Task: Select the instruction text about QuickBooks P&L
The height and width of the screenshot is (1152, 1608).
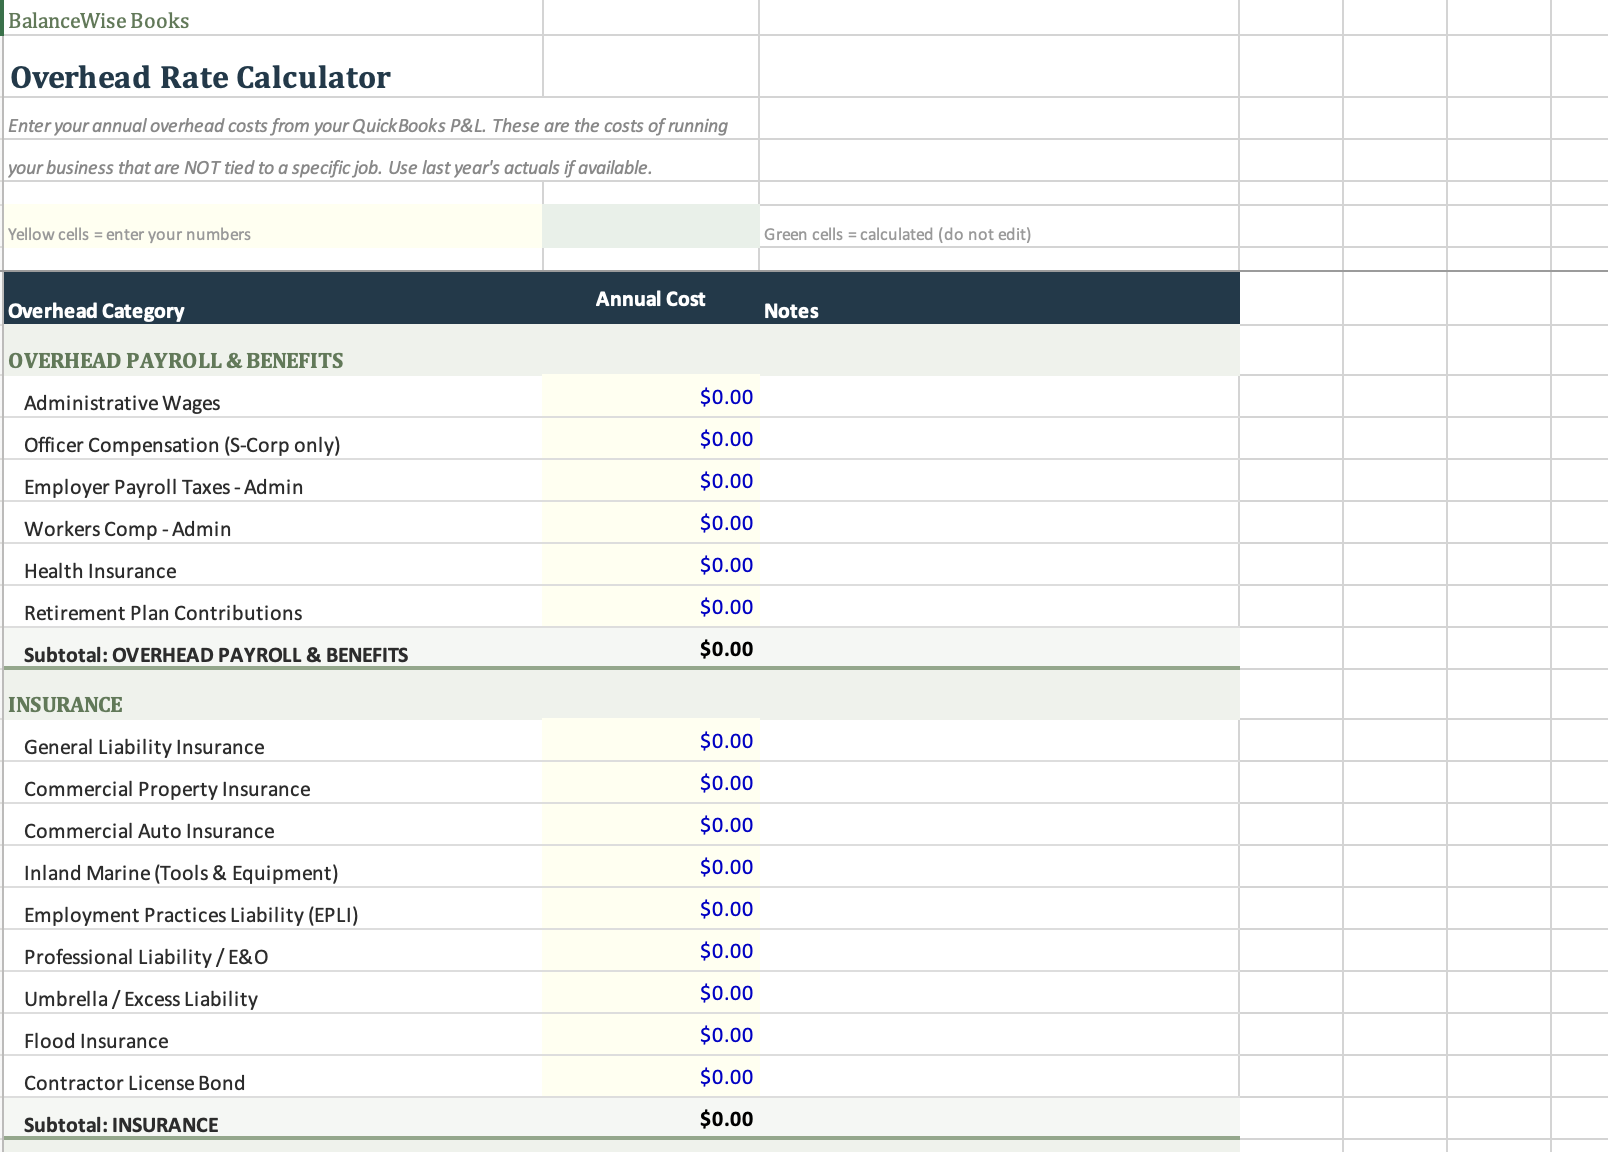Action: tap(368, 126)
